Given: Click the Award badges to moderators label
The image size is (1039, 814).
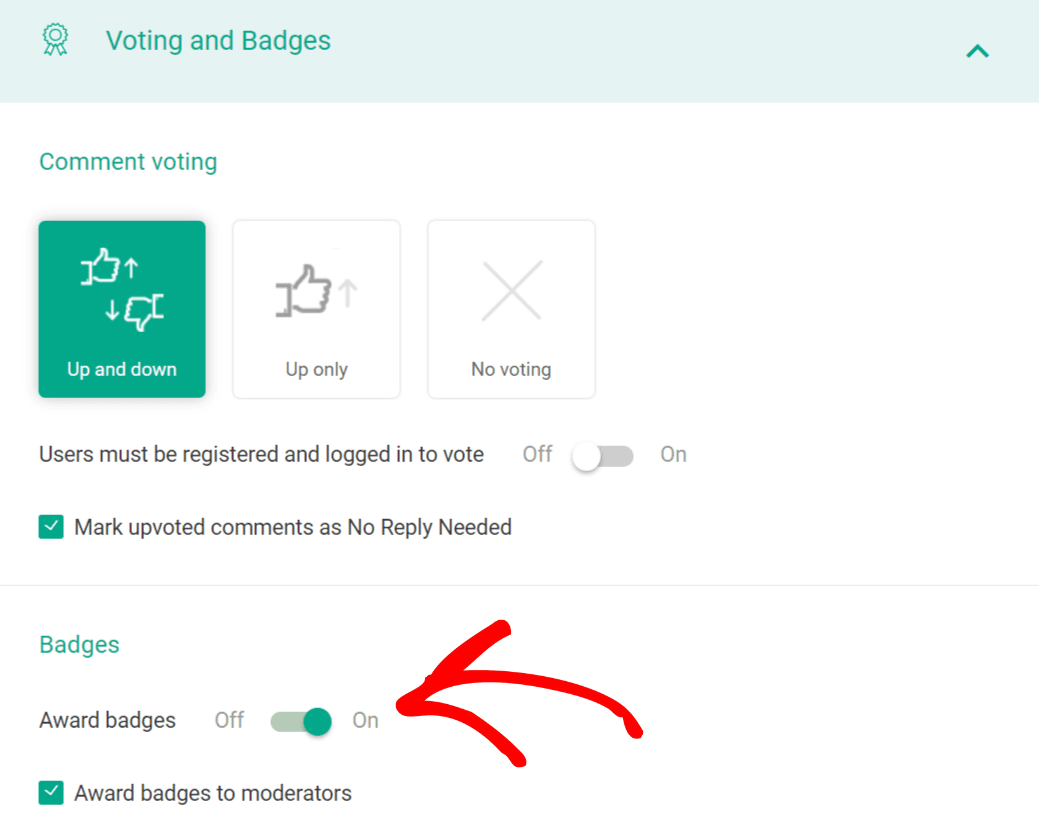Looking at the screenshot, I should [x=213, y=794].
